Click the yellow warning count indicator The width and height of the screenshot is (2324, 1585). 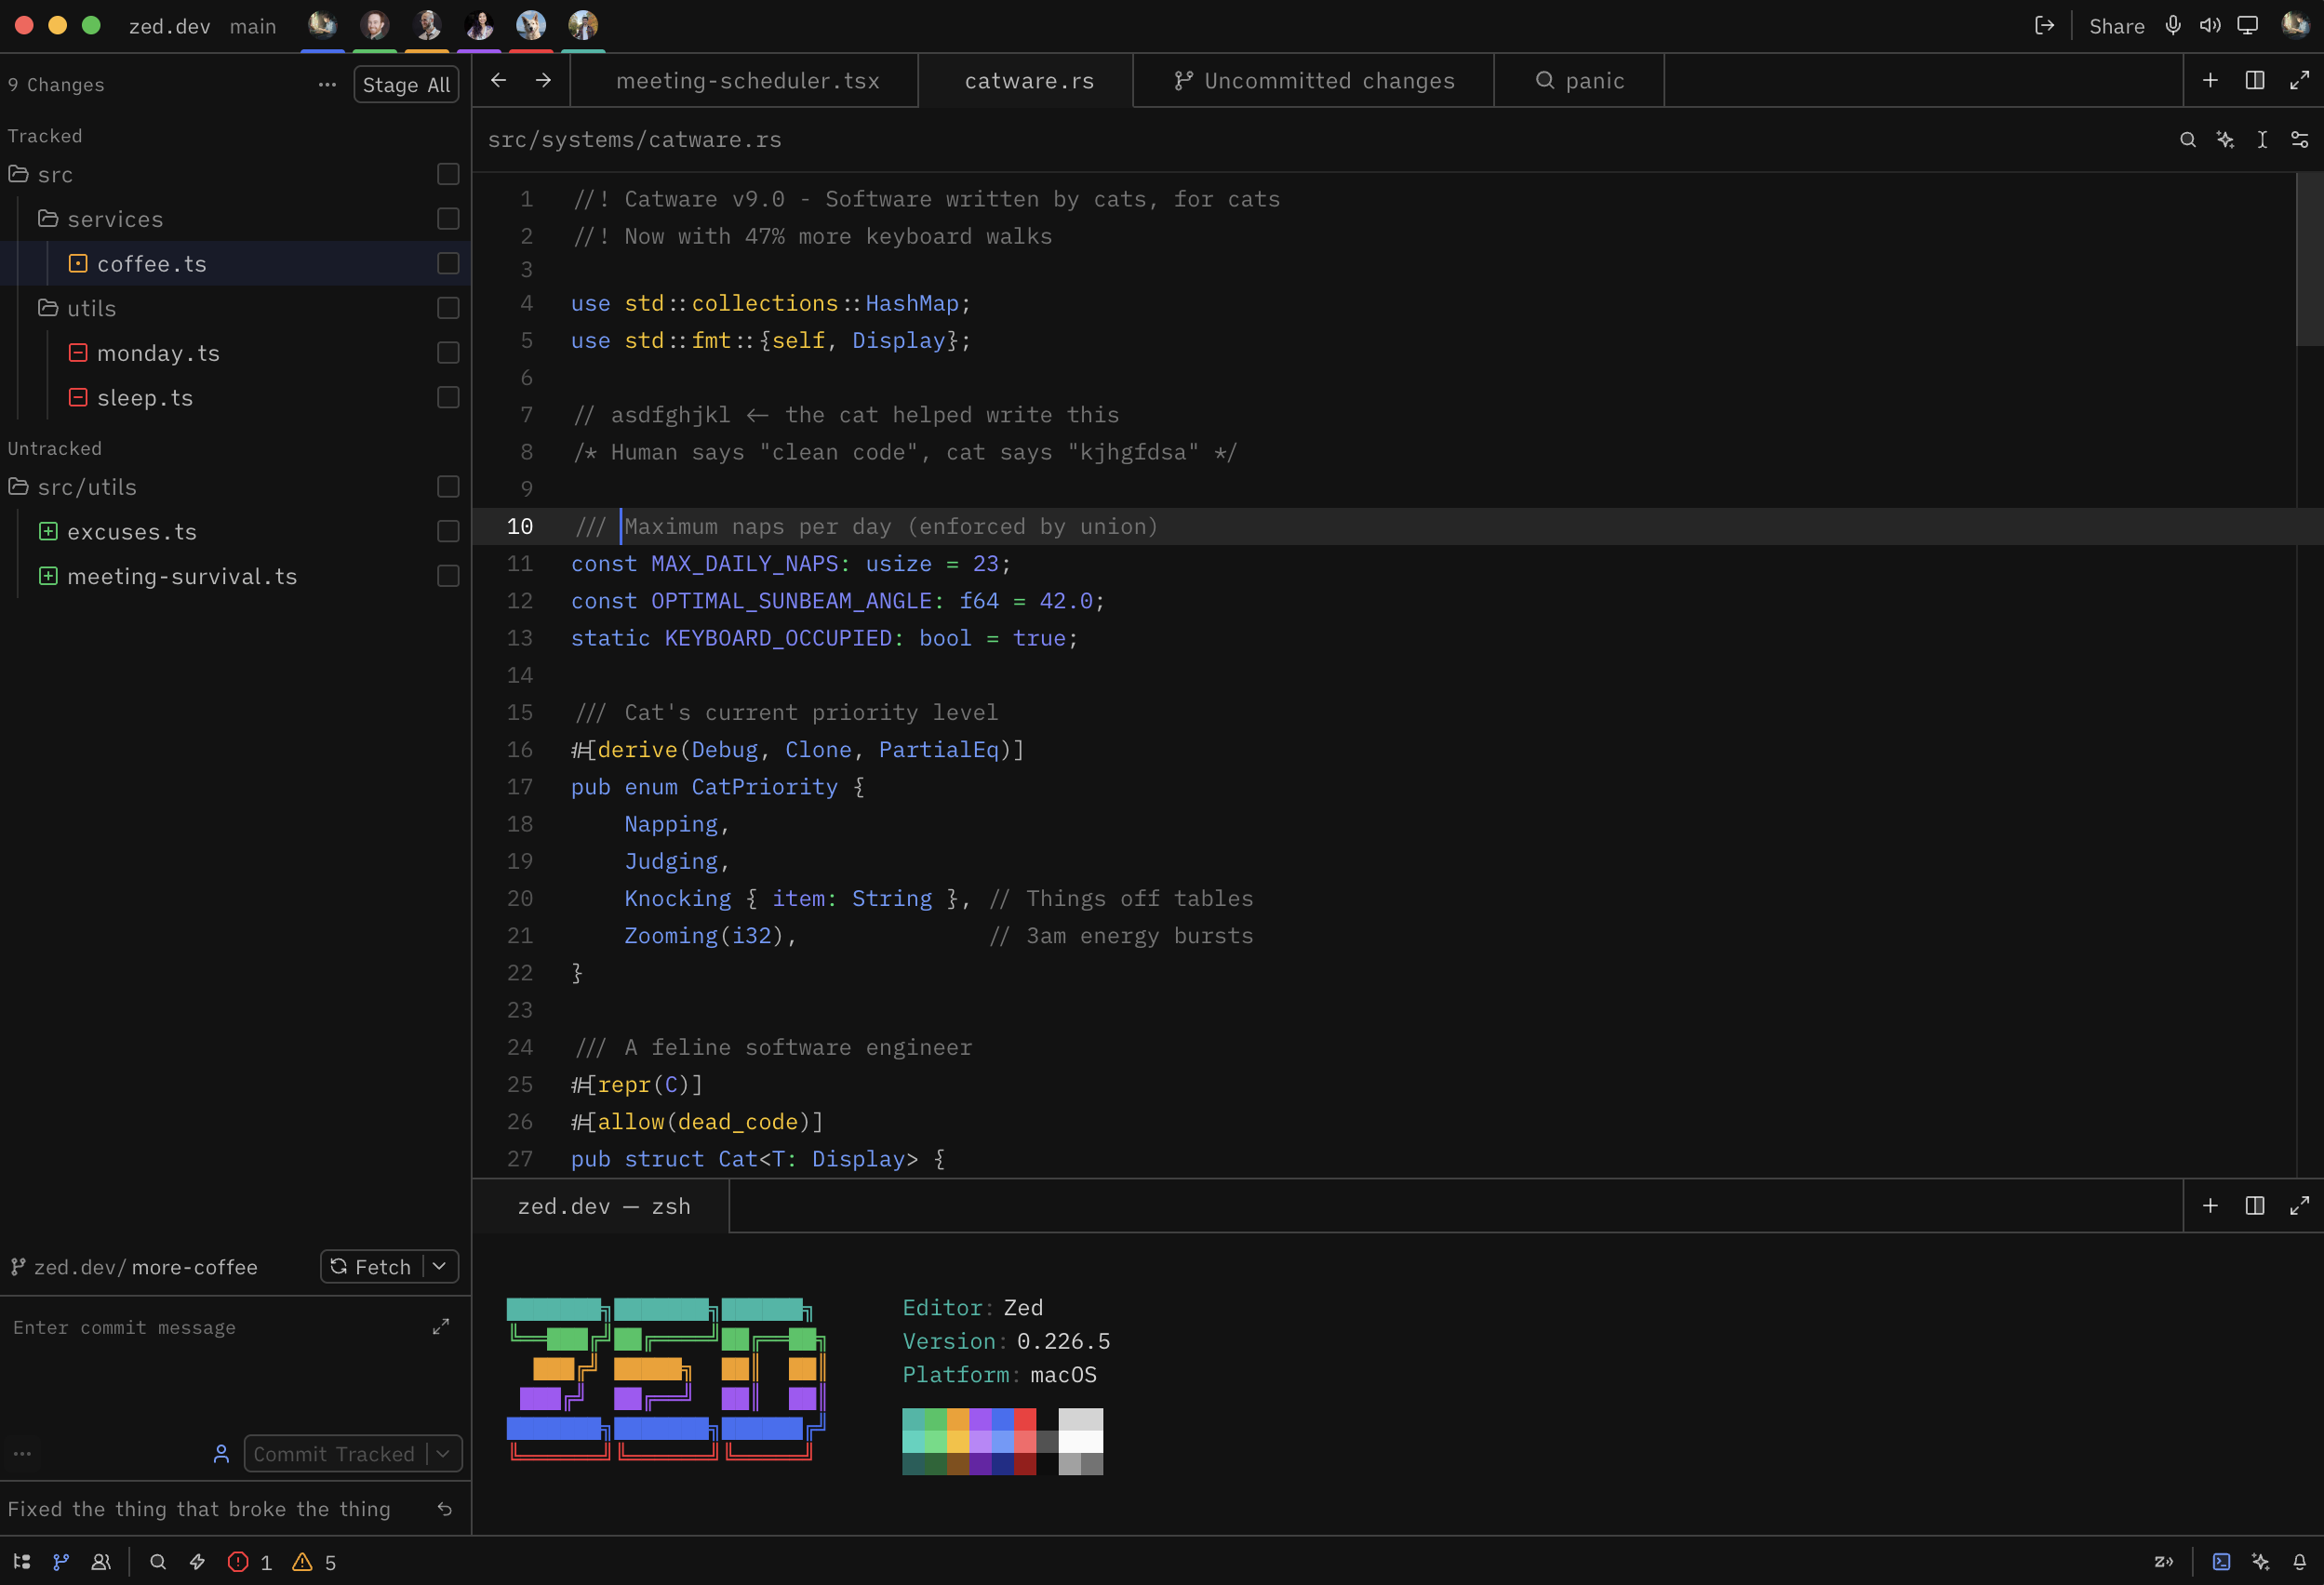(314, 1561)
